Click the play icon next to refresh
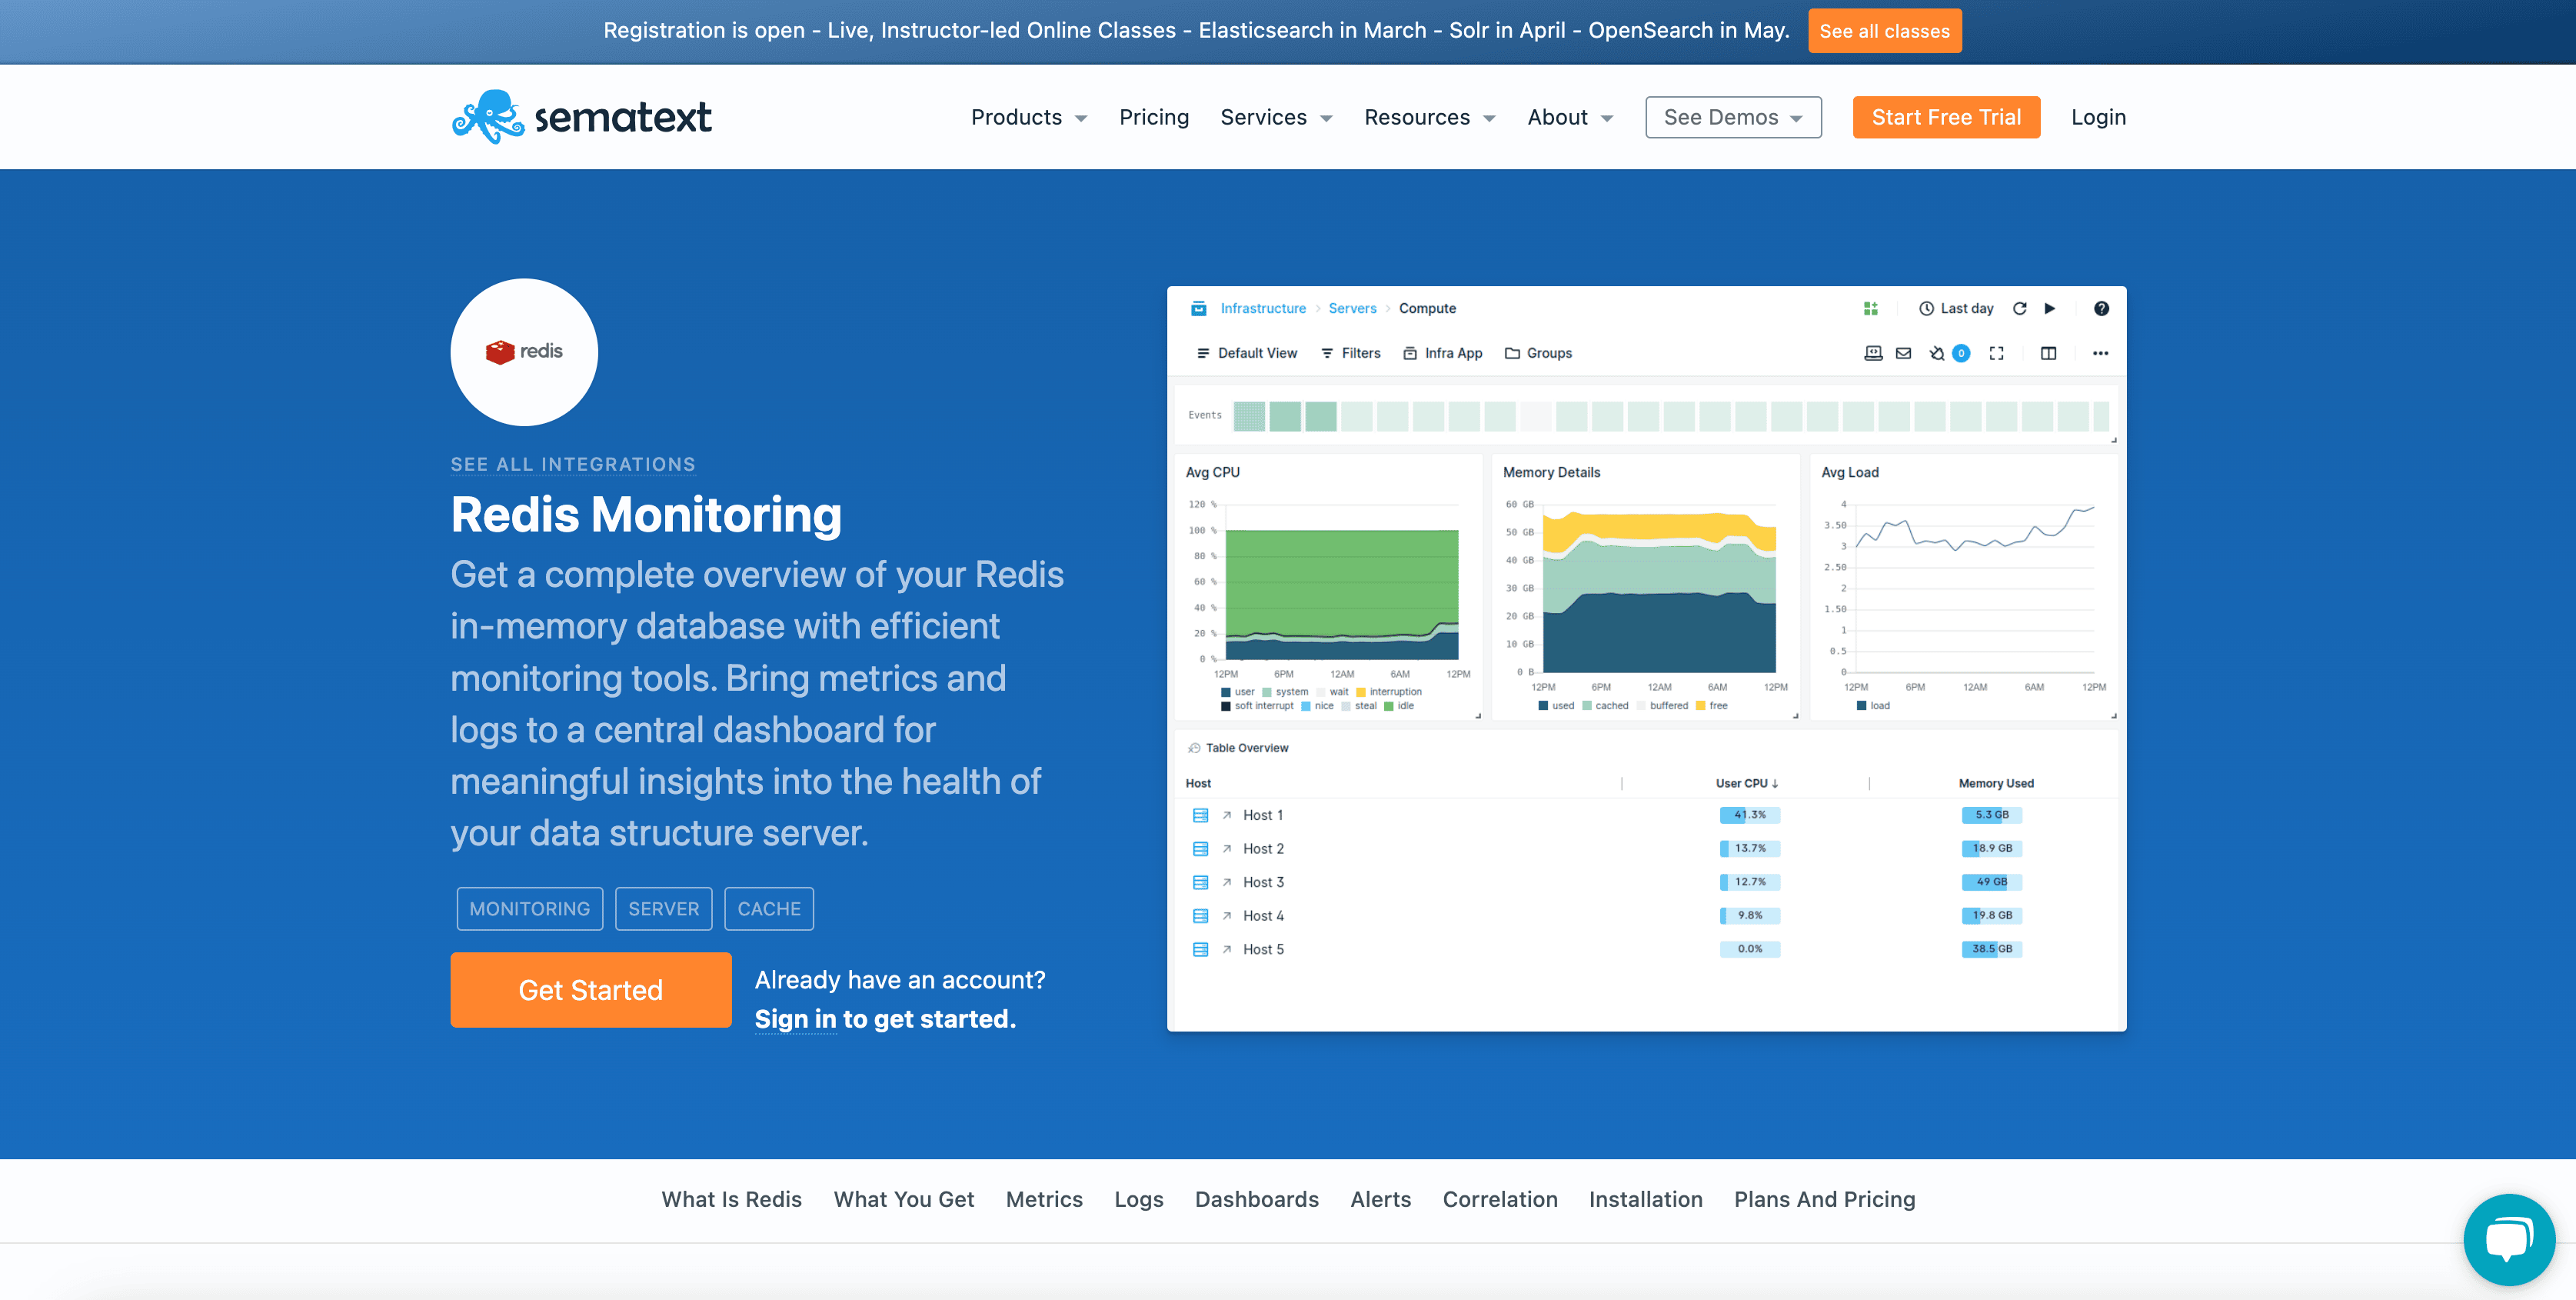 [x=2049, y=308]
